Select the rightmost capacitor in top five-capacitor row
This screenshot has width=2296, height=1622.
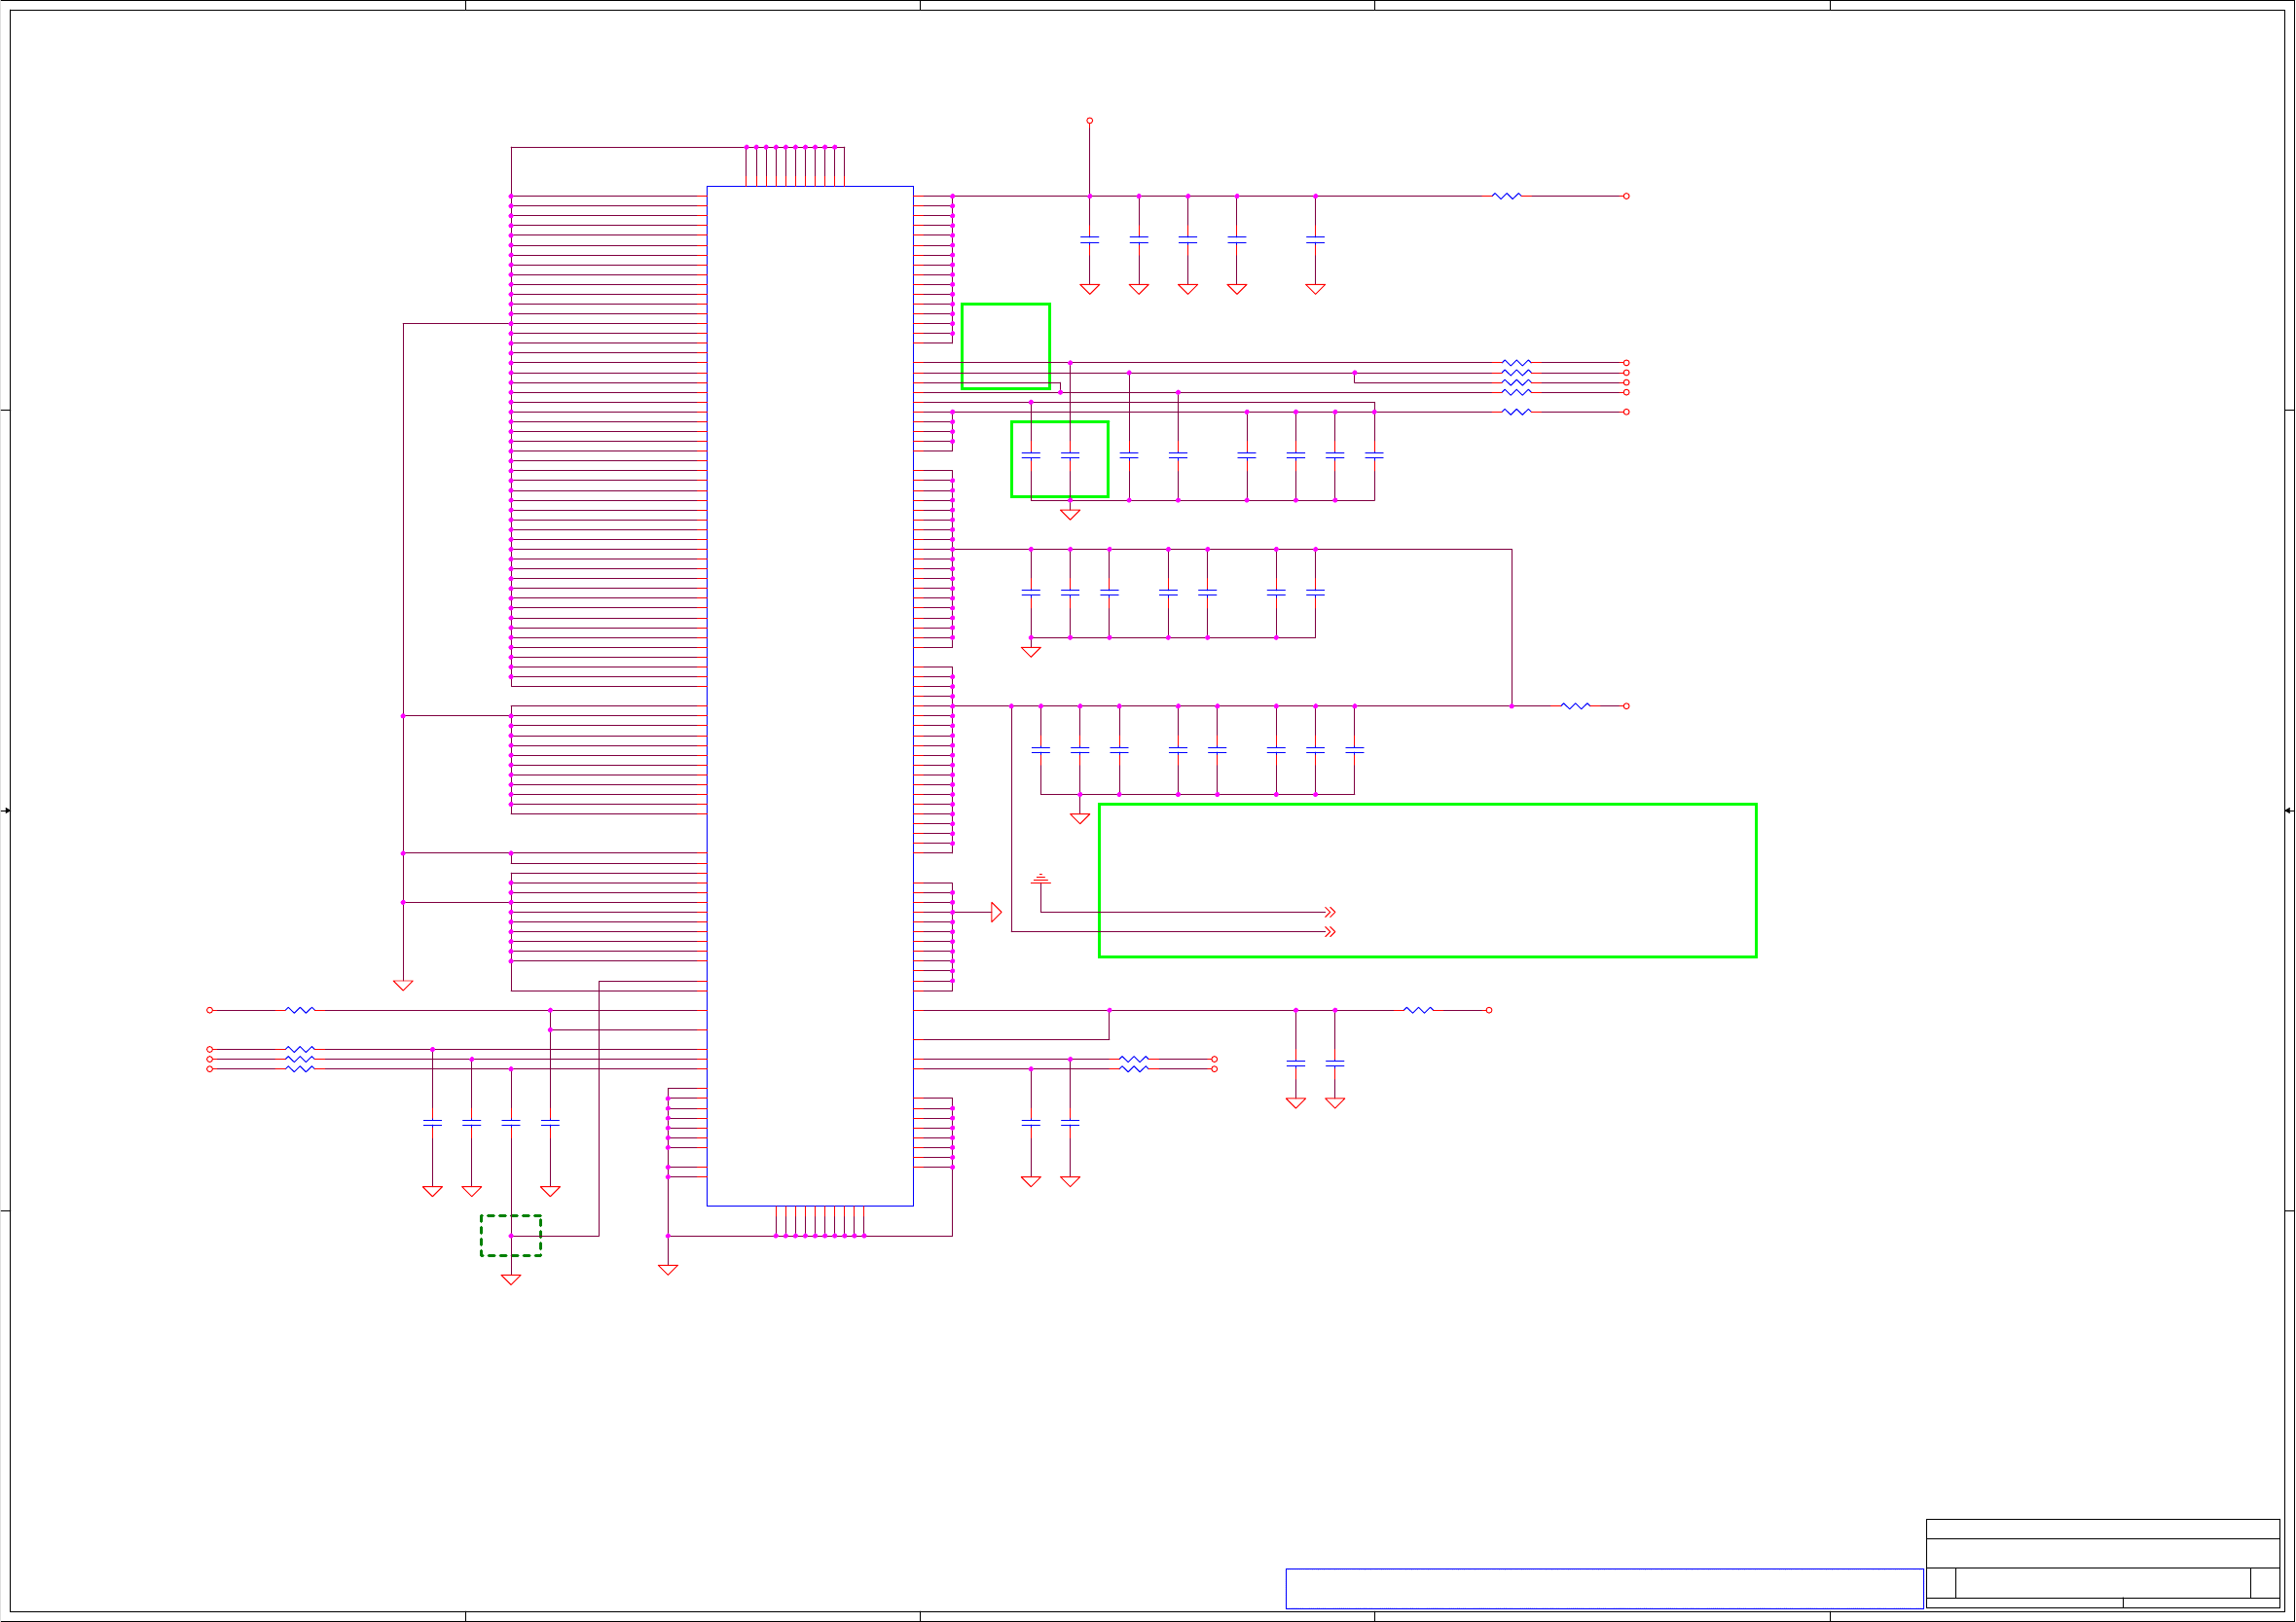click(1315, 240)
